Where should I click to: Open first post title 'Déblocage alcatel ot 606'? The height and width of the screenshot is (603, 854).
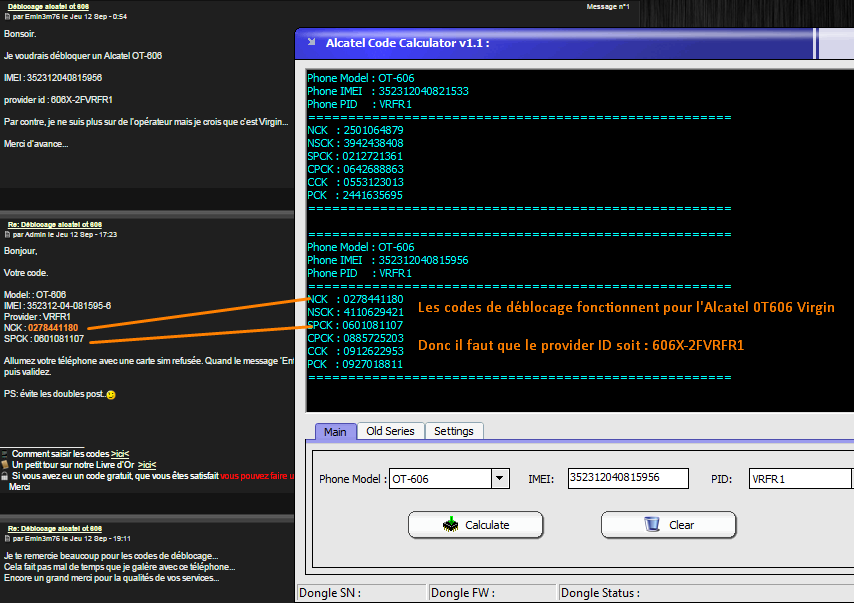click(x=48, y=7)
